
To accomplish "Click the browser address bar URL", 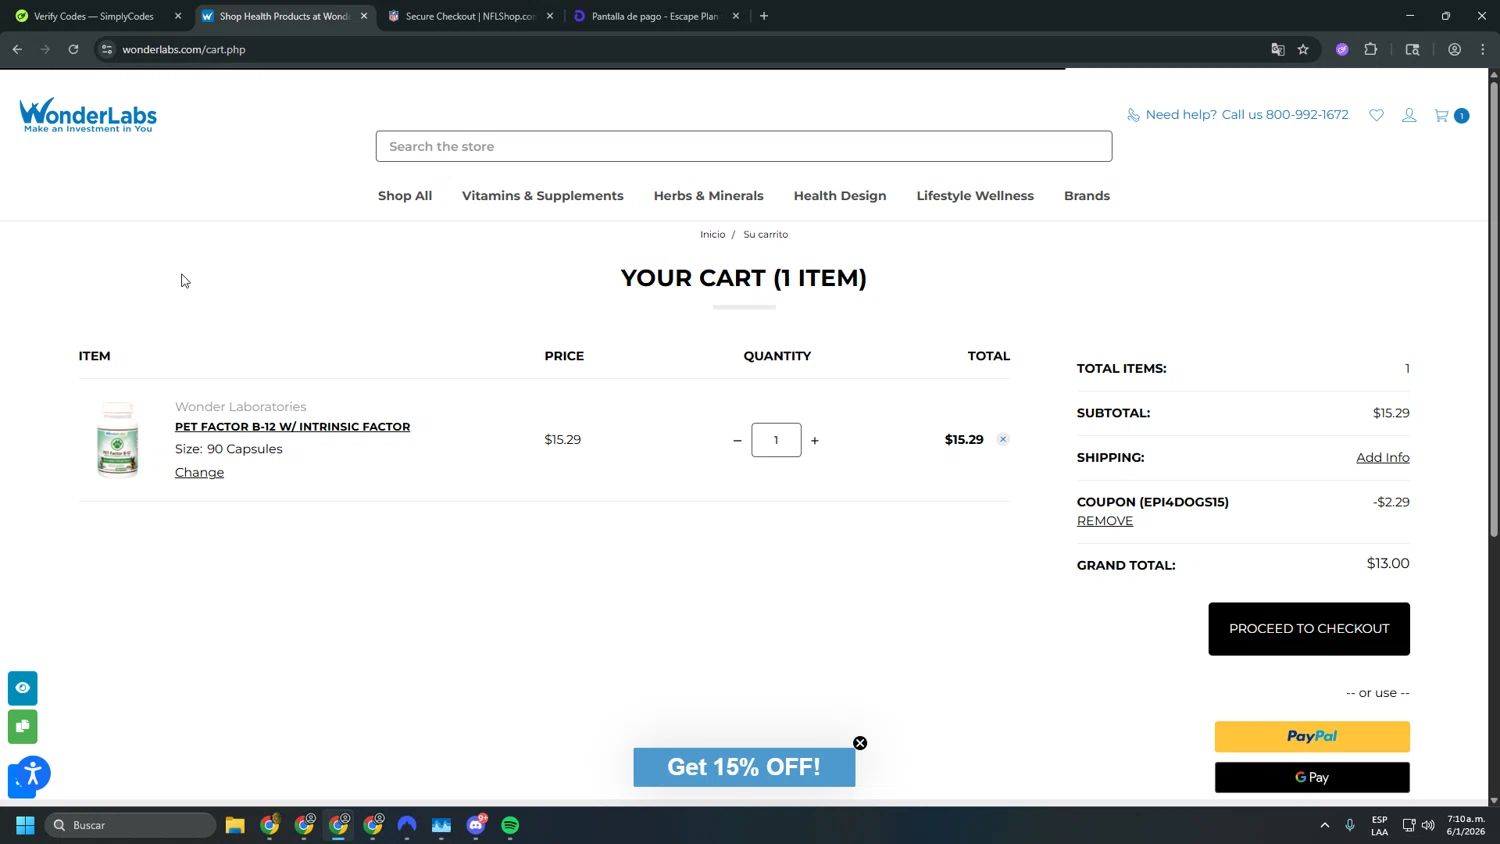I will [x=184, y=49].
